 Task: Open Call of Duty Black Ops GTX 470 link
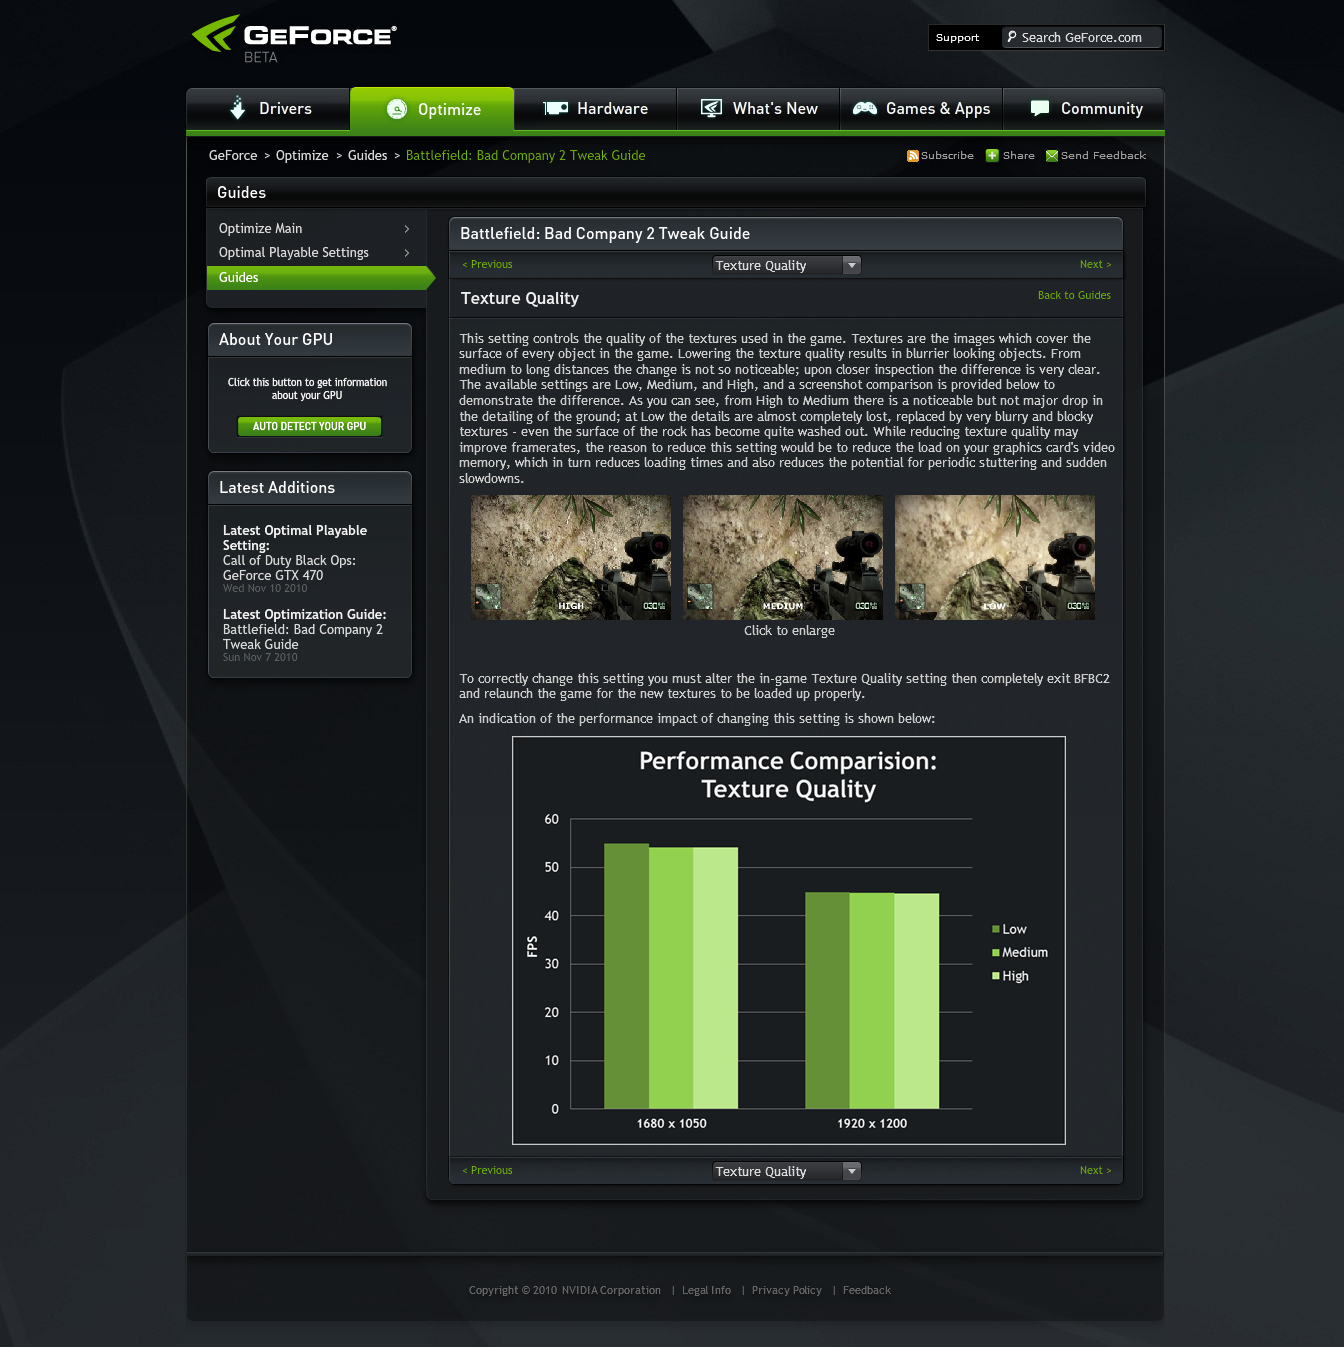tap(288, 568)
